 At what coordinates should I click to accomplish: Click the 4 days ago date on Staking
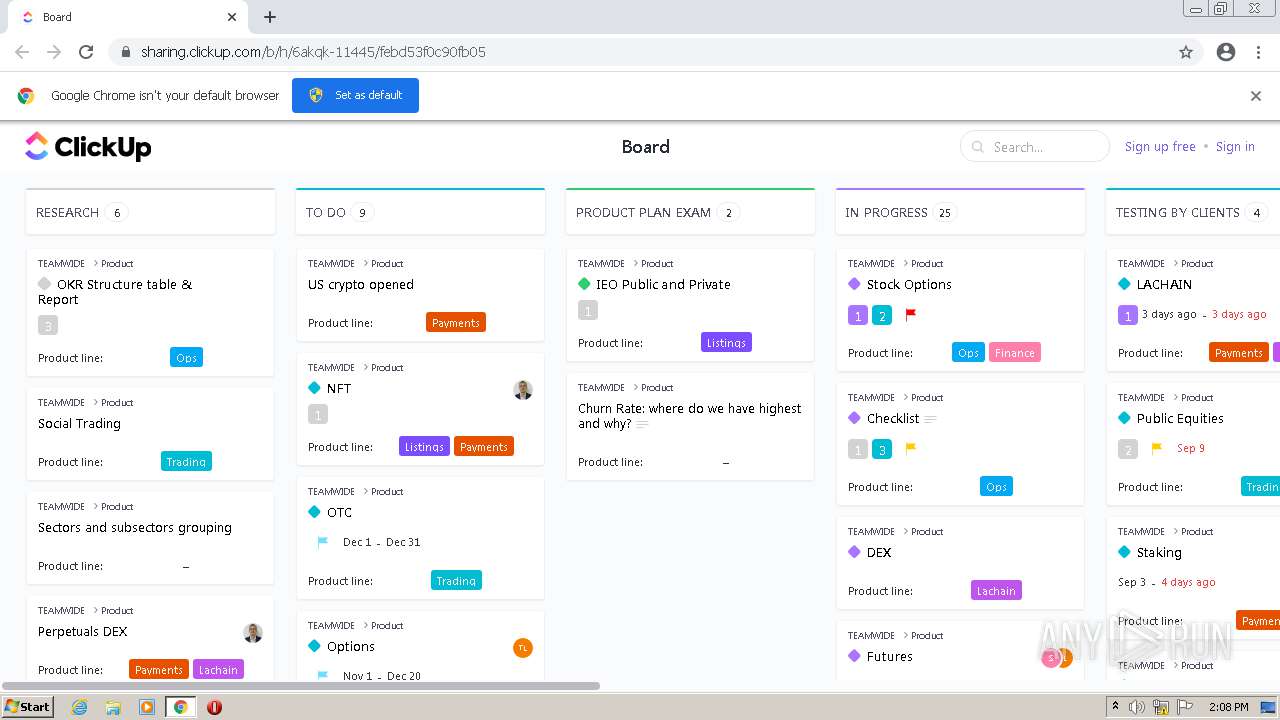click(x=1188, y=582)
